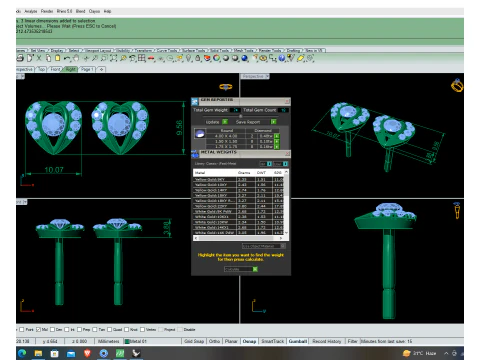Open the layers icon in toolbar

coord(207,58)
